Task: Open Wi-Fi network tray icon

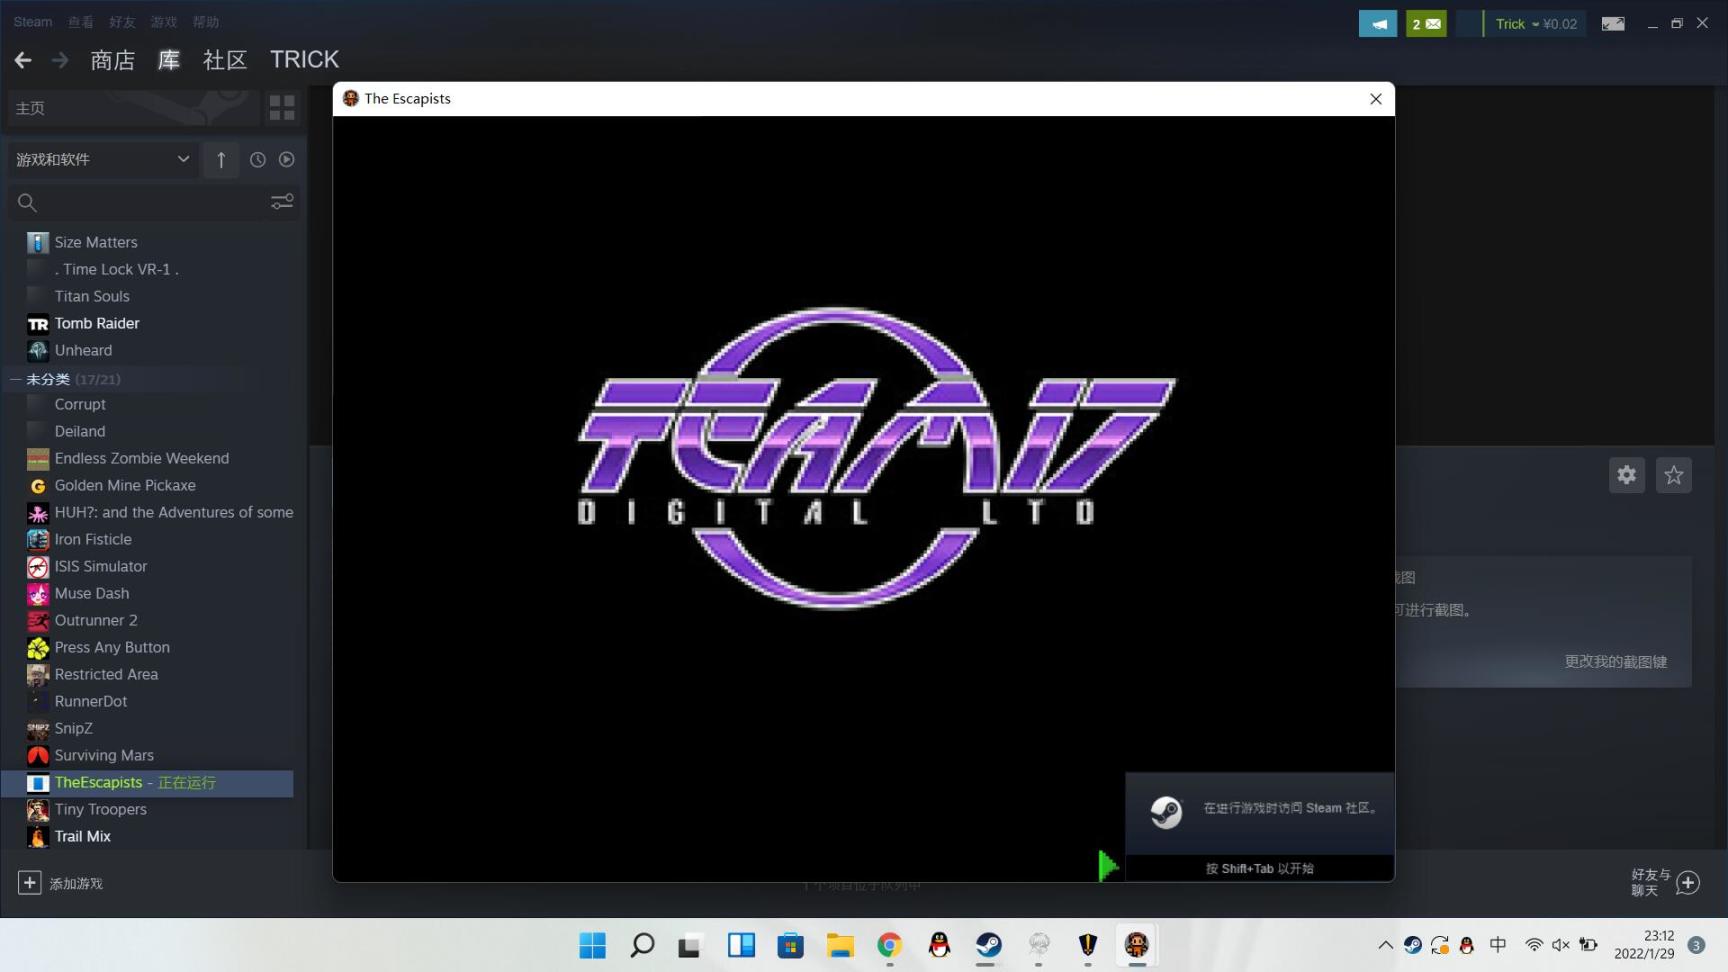Action: point(1534,945)
